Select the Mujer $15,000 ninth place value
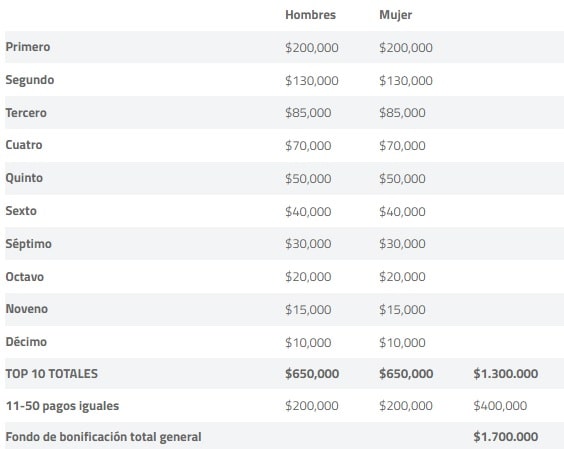564x449 pixels. pos(402,309)
